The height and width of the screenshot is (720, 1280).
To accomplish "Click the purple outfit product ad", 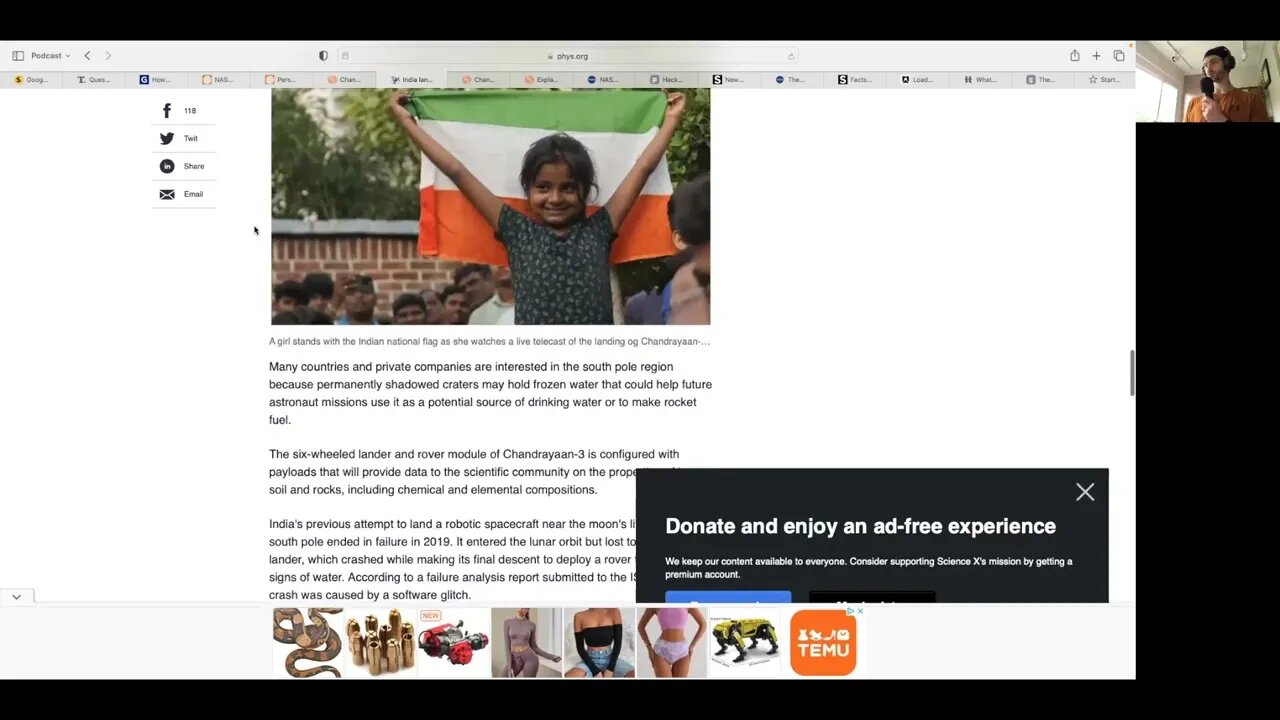I will click(x=526, y=642).
